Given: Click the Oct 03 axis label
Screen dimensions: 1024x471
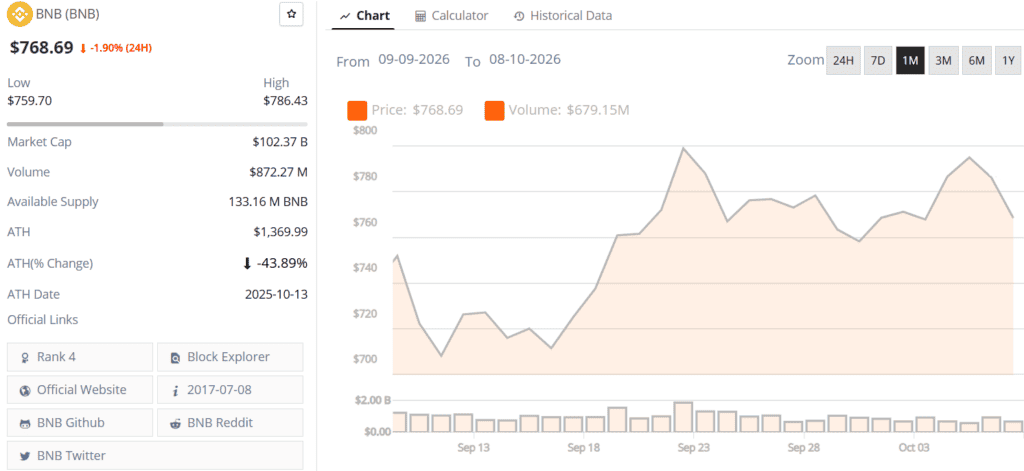Looking at the screenshot, I should point(914,447).
